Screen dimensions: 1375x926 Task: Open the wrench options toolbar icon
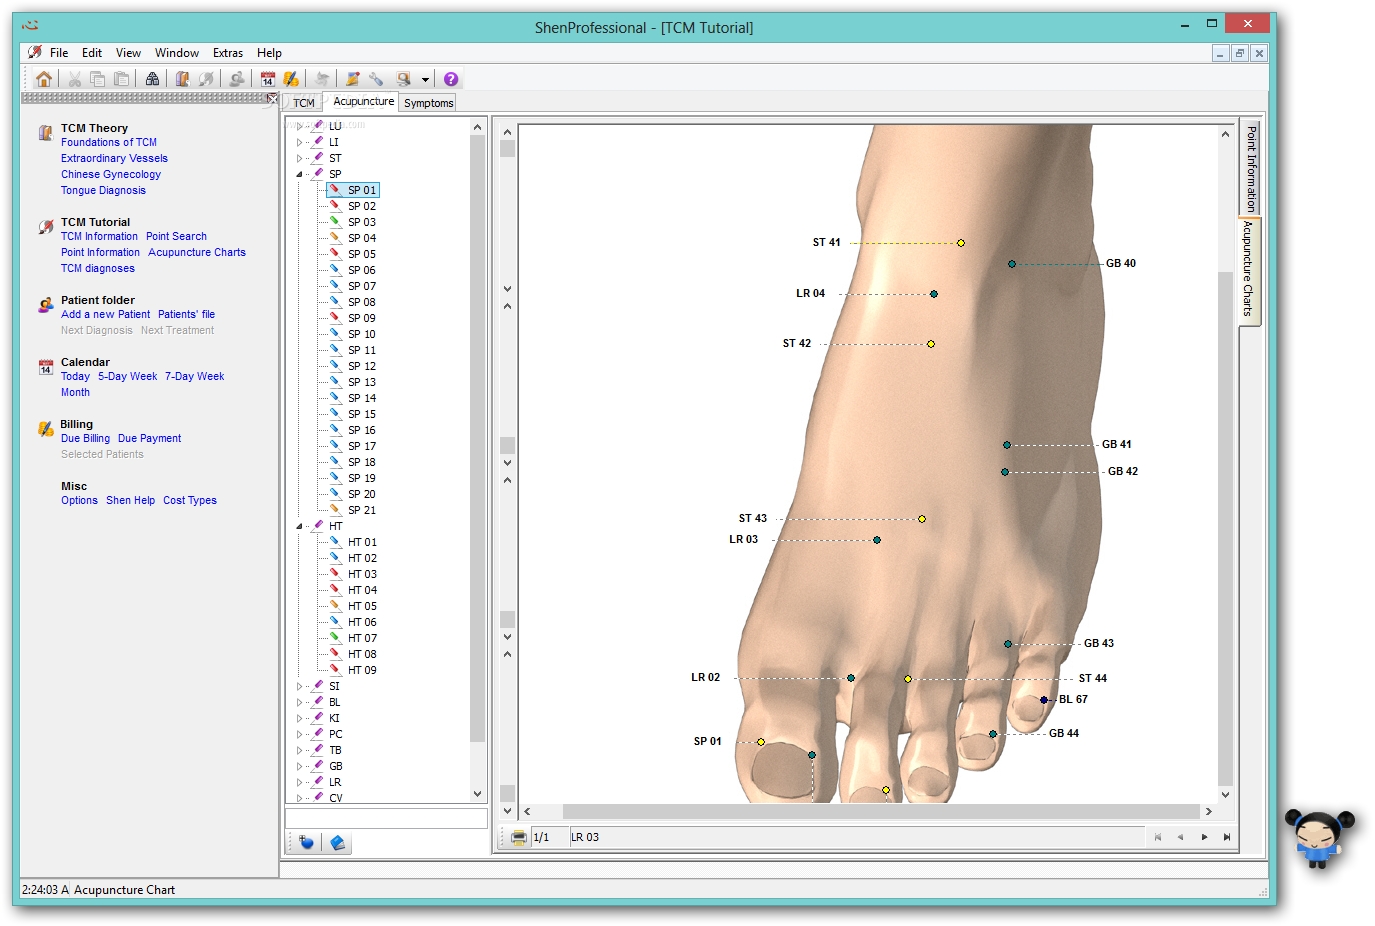pos(376,79)
